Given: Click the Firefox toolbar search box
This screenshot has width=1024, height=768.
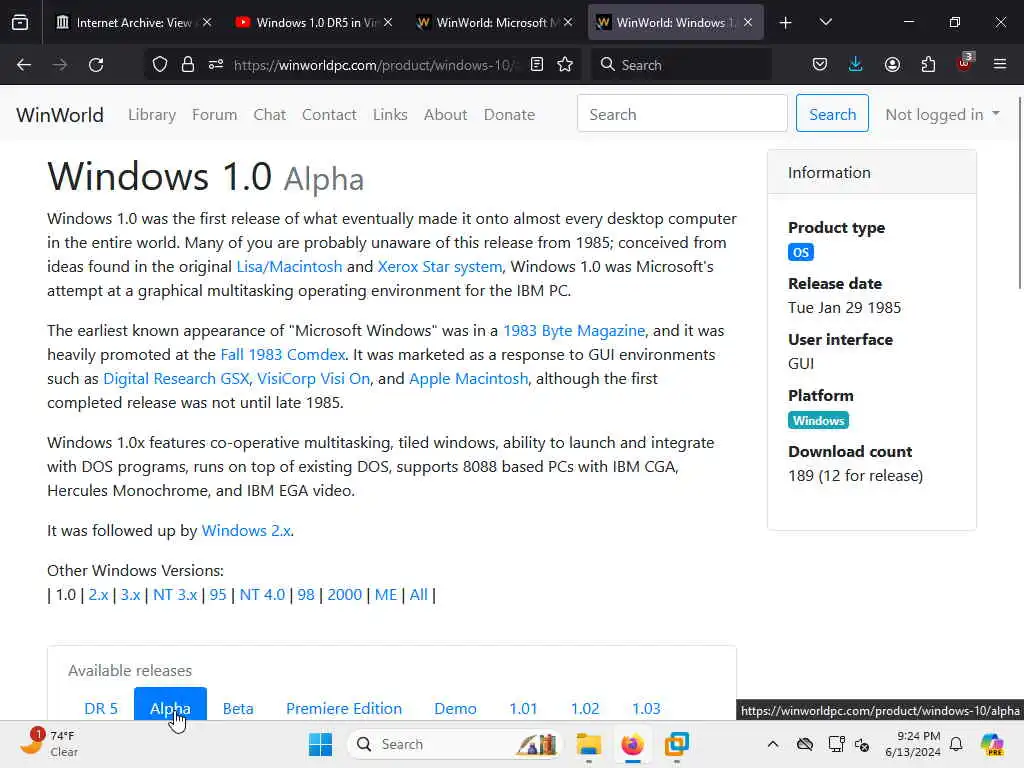Looking at the screenshot, I should (x=682, y=65).
